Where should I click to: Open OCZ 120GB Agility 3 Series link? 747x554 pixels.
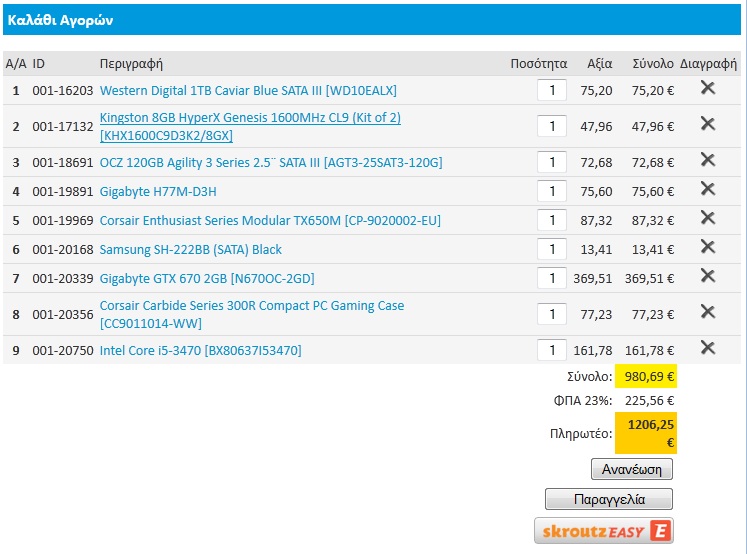point(271,163)
